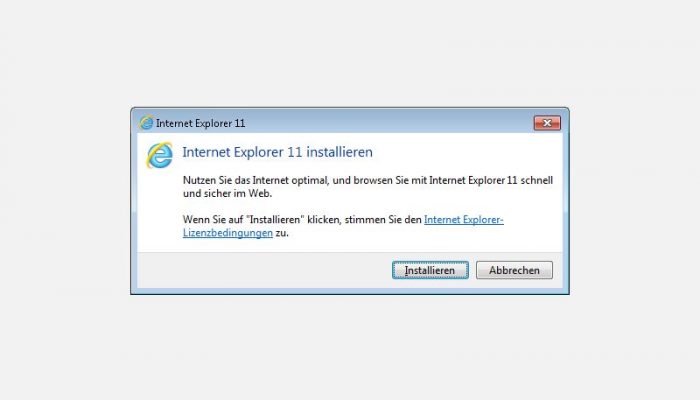700x400 pixels.
Task: Close the Internet Explorer 11 dialog
Action: (547, 123)
